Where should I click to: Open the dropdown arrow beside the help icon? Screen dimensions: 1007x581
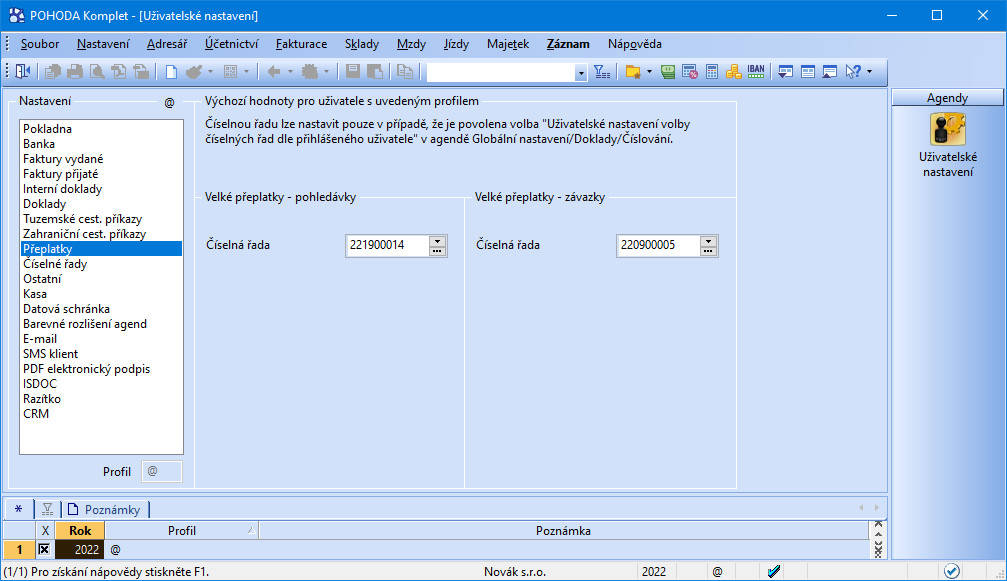(870, 71)
